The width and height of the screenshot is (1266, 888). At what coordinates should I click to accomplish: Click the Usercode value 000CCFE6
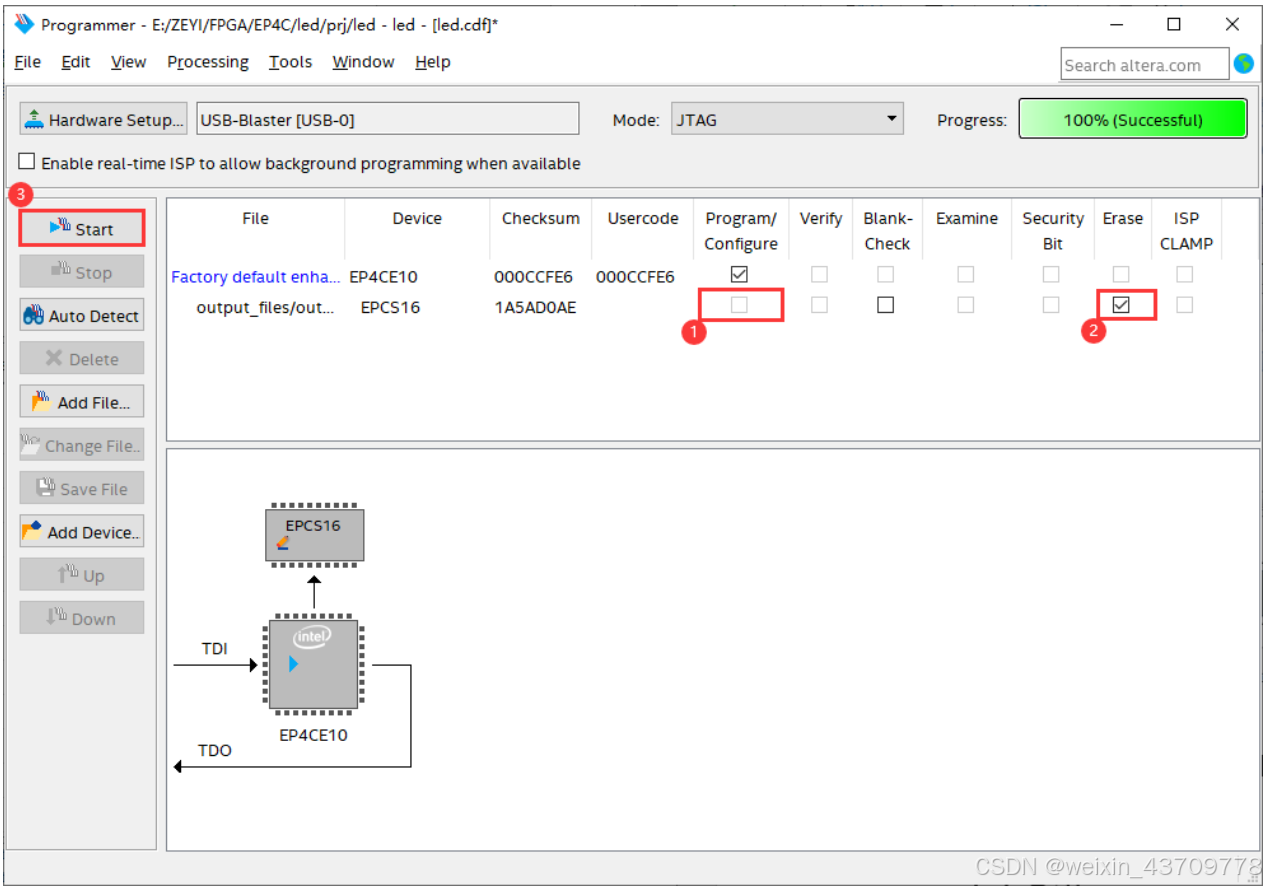pyautogui.click(x=635, y=277)
